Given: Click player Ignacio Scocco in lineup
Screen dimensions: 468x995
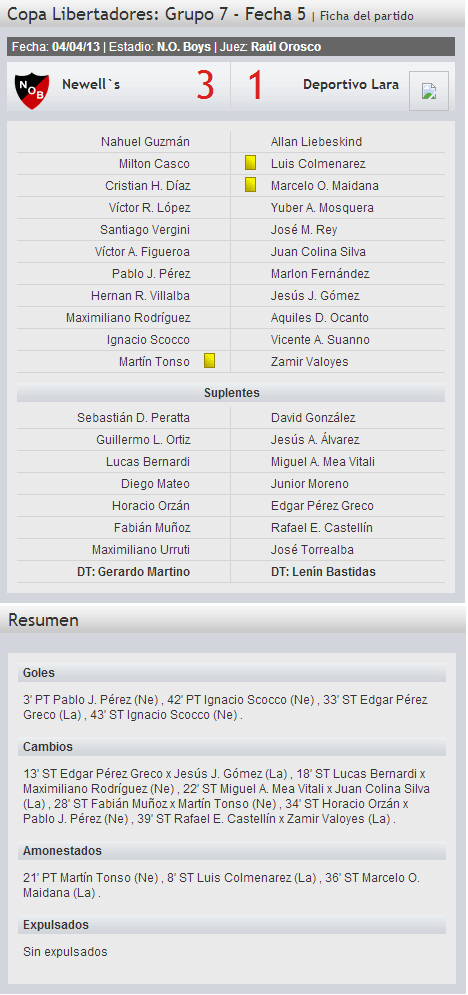Looking at the screenshot, I should 148,339.
